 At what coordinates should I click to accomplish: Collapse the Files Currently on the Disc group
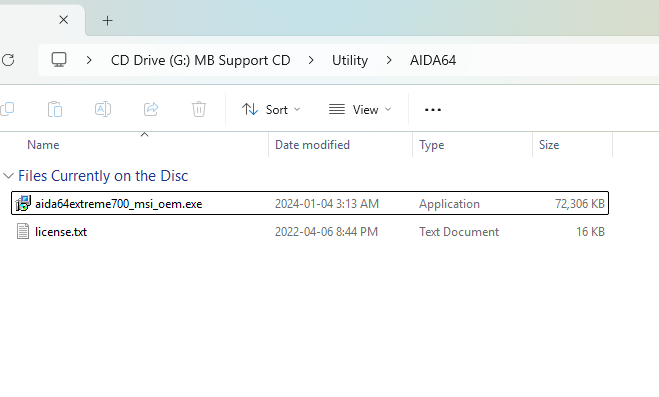click(x=8, y=176)
